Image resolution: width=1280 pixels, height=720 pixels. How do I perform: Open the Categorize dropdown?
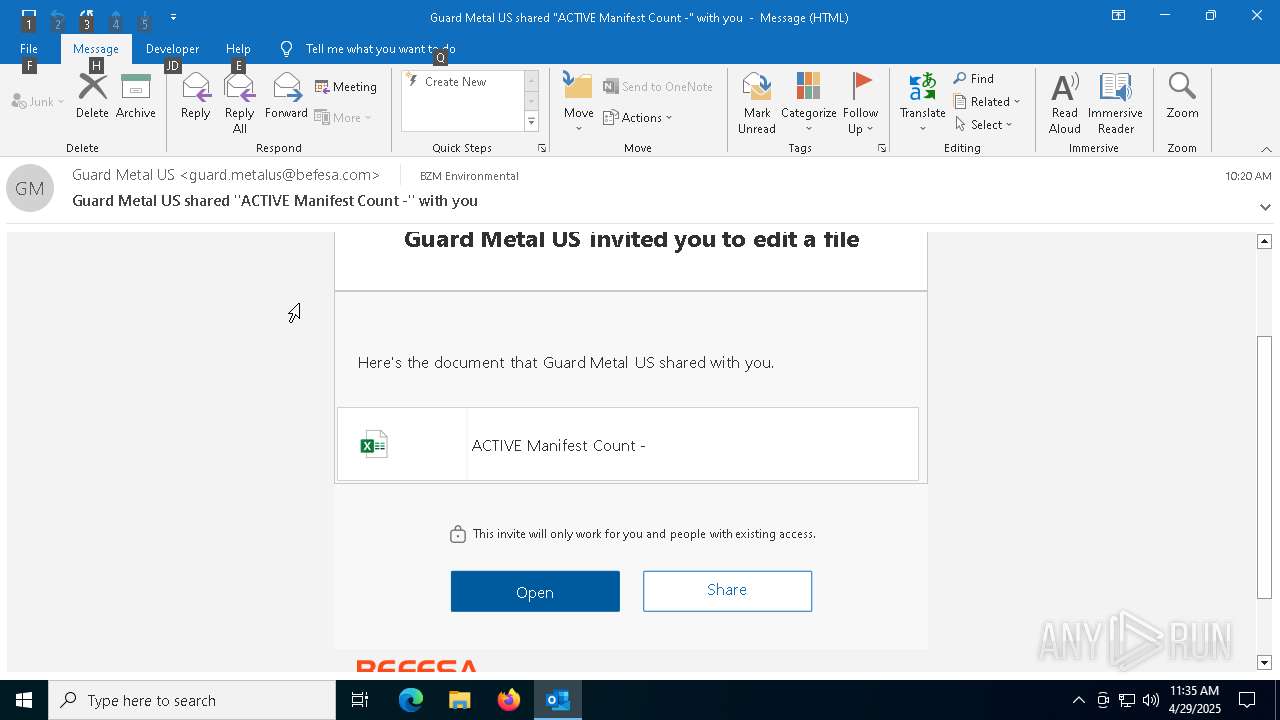coord(808,102)
